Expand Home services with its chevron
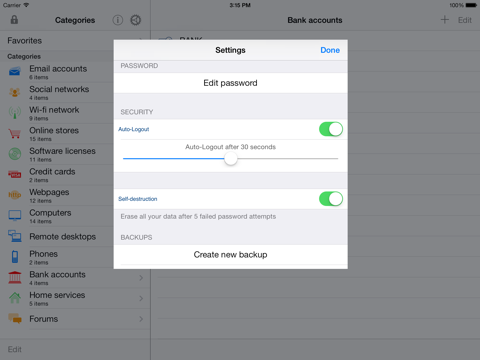Screen dimensions: 480x360 point(141,298)
